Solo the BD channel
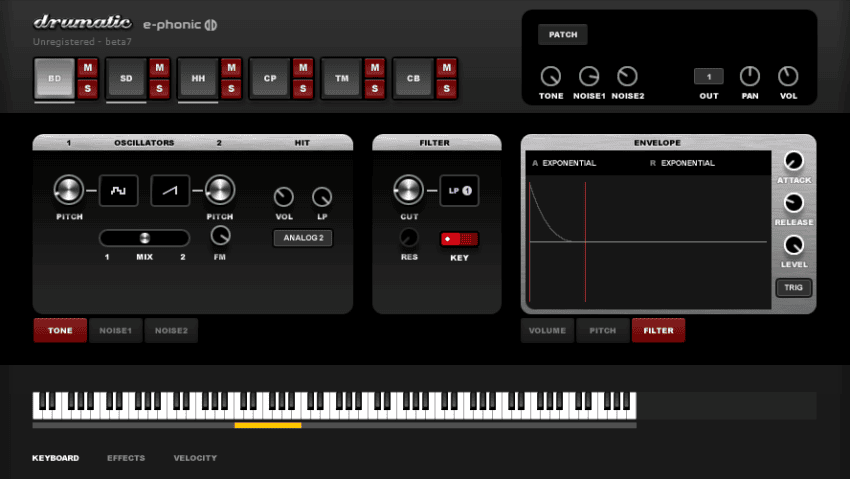Image resolution: width=850 pixels, height=479 pixels. 88,88
